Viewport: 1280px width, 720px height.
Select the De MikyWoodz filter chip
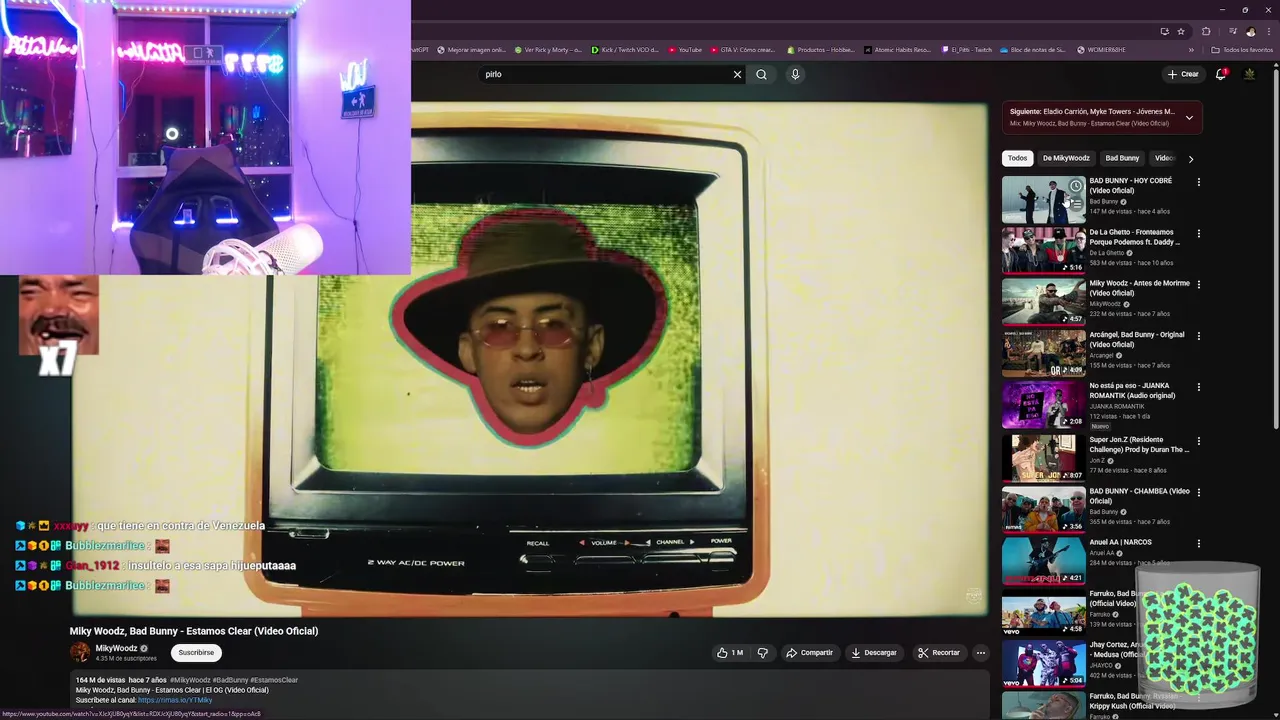[x=1066, y=158]
